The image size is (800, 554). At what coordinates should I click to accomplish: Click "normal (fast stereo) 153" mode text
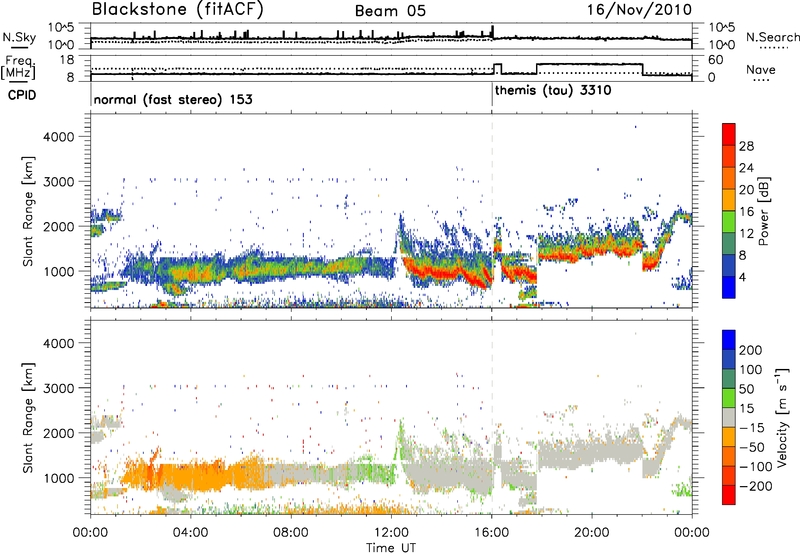pos(173,99)
